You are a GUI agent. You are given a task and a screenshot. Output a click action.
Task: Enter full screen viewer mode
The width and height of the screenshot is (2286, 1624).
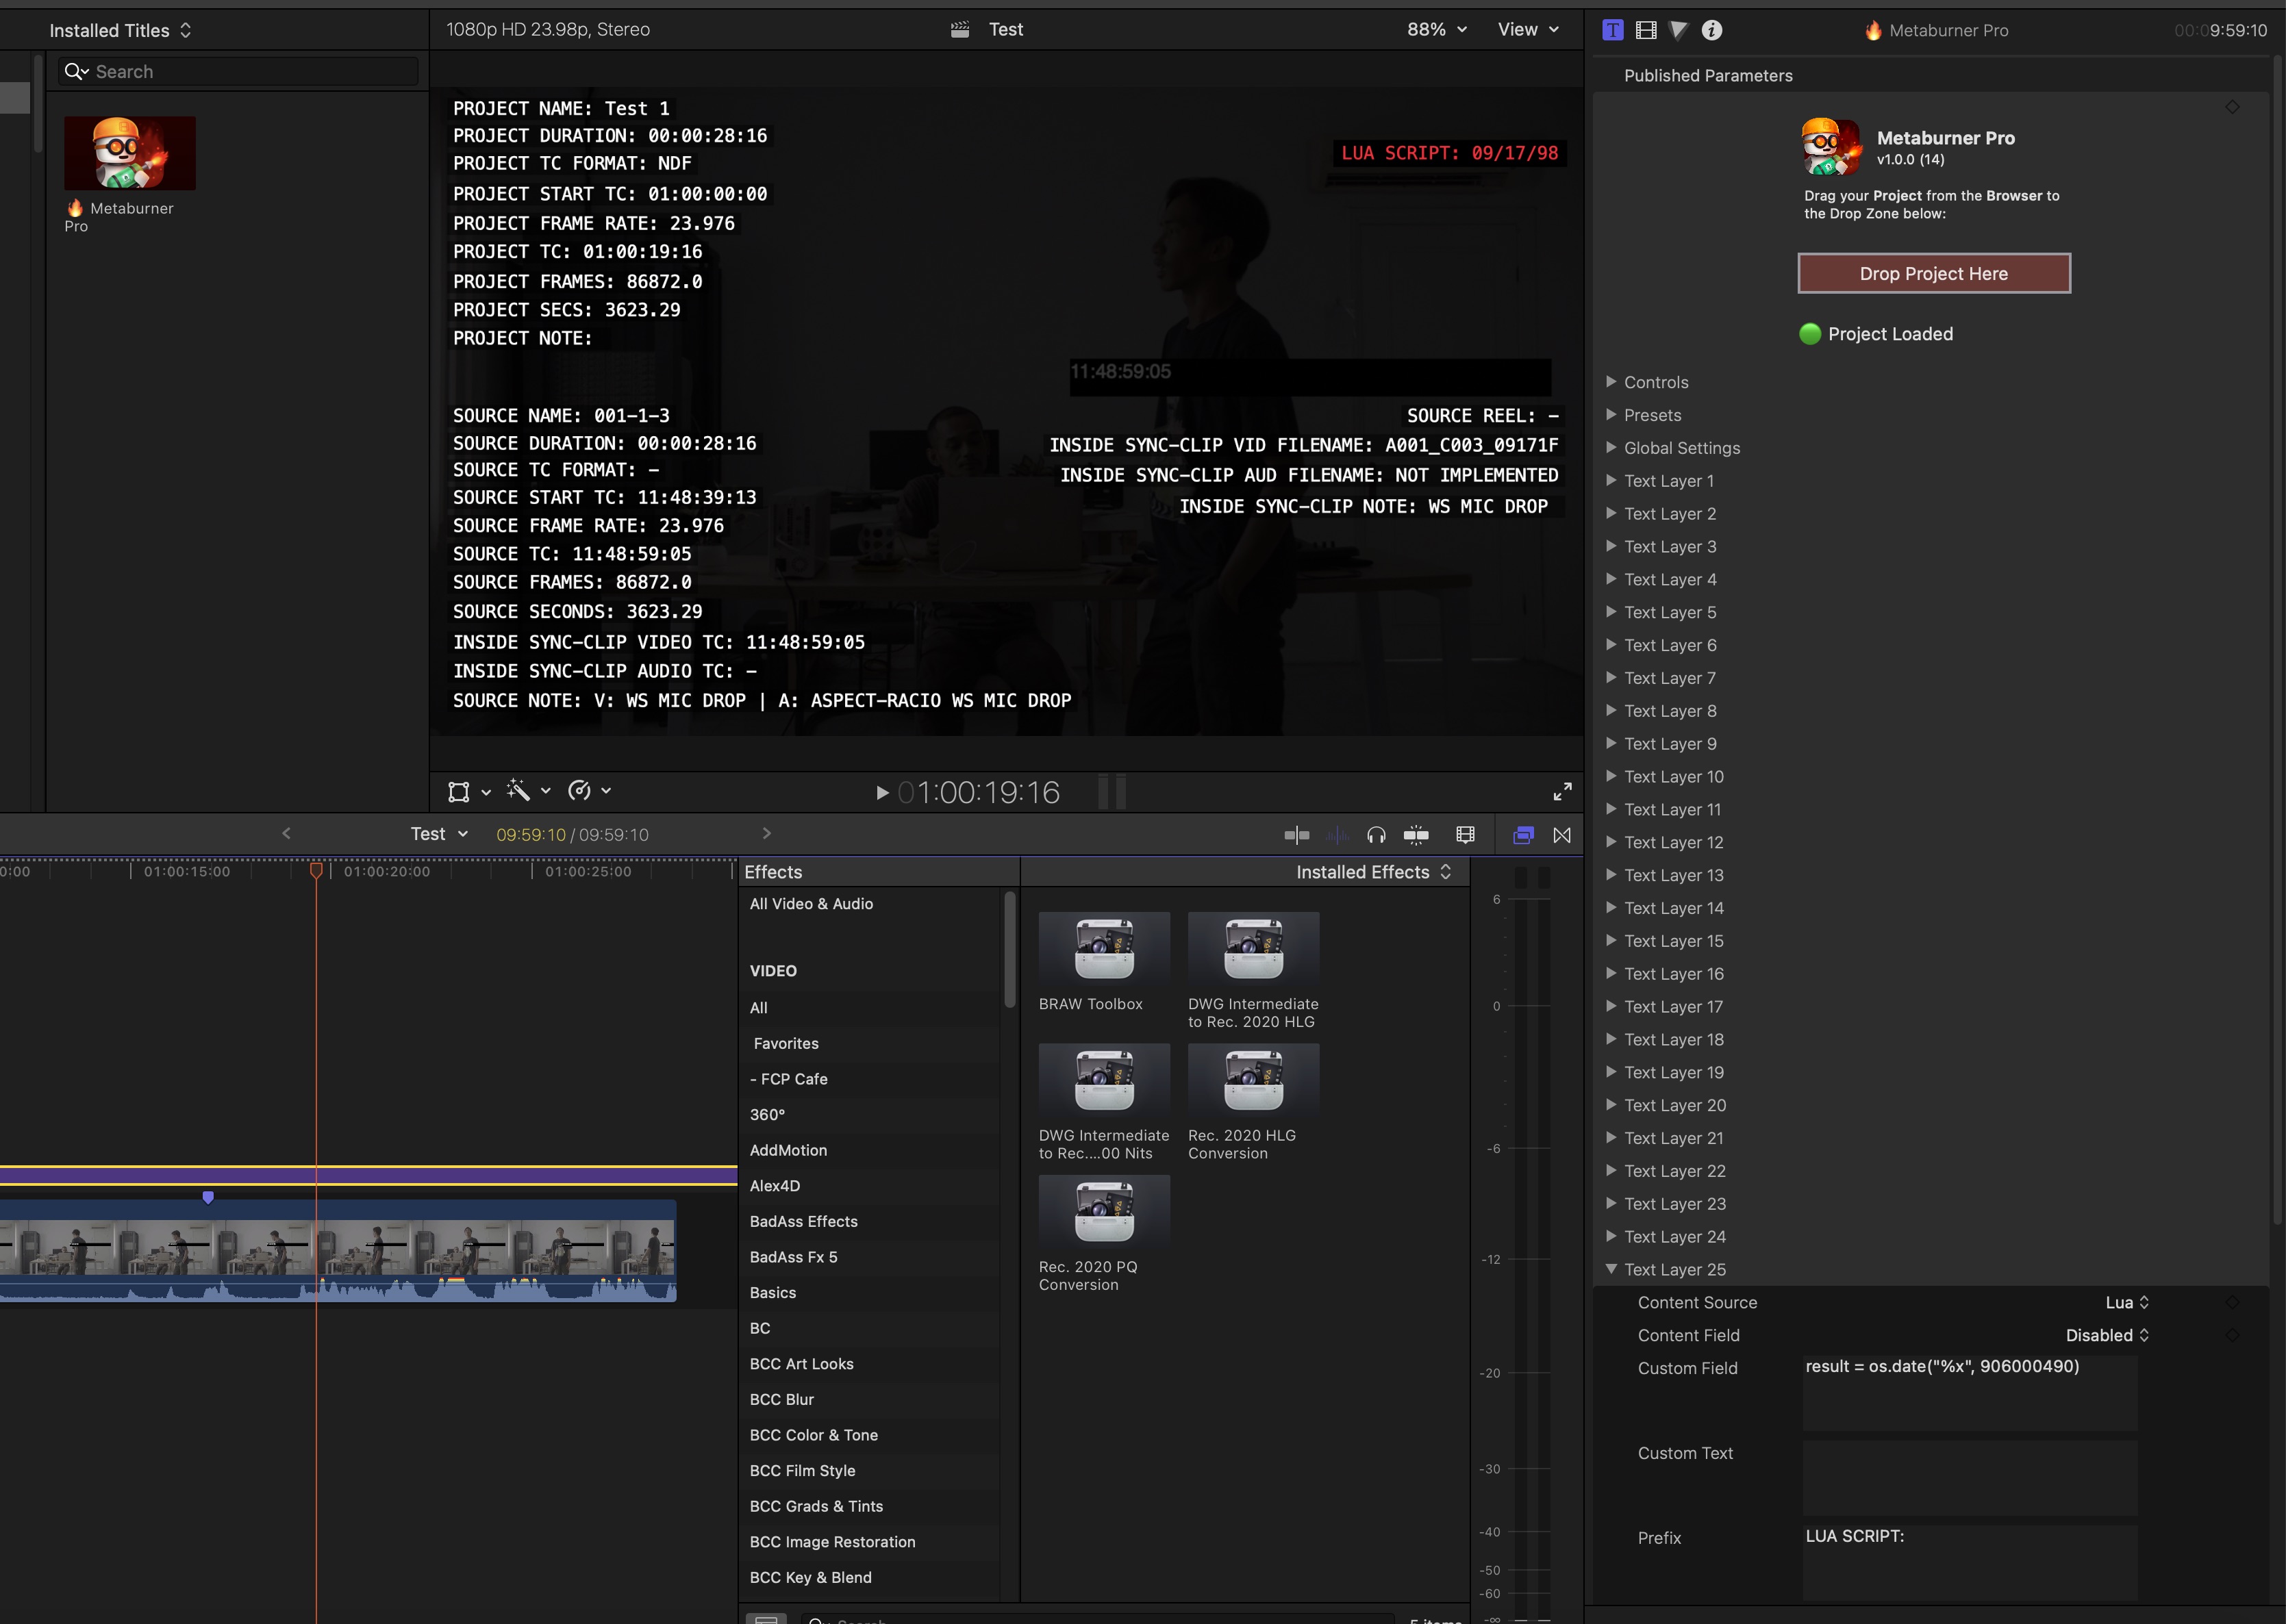click(x=1562, y=792)
